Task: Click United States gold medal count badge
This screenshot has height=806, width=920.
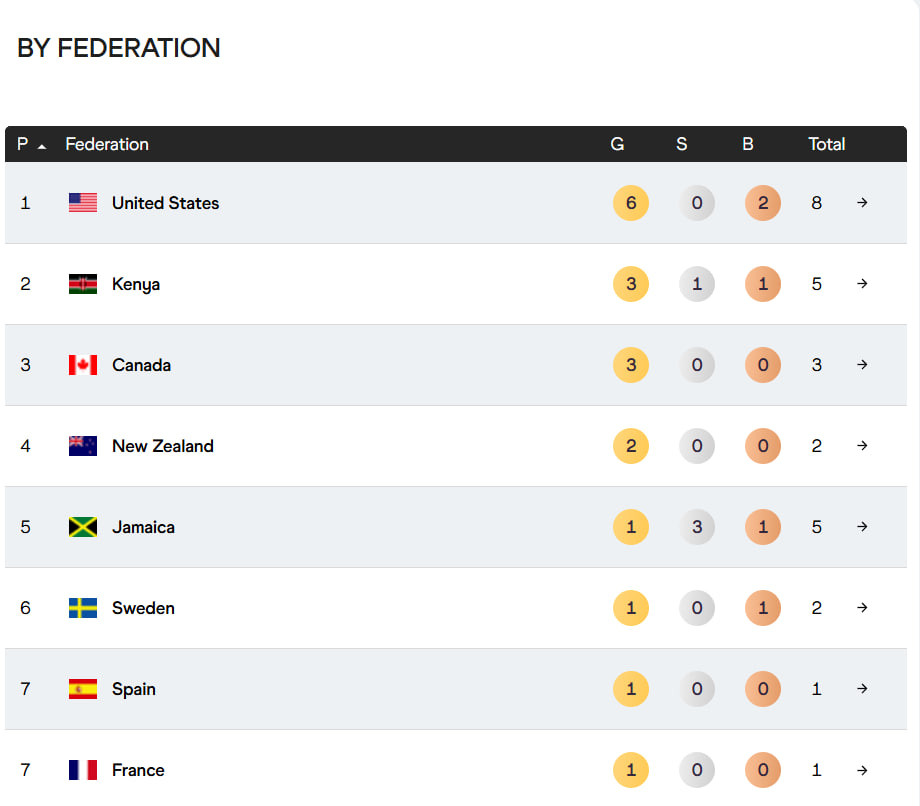Action: click(631, 203)
